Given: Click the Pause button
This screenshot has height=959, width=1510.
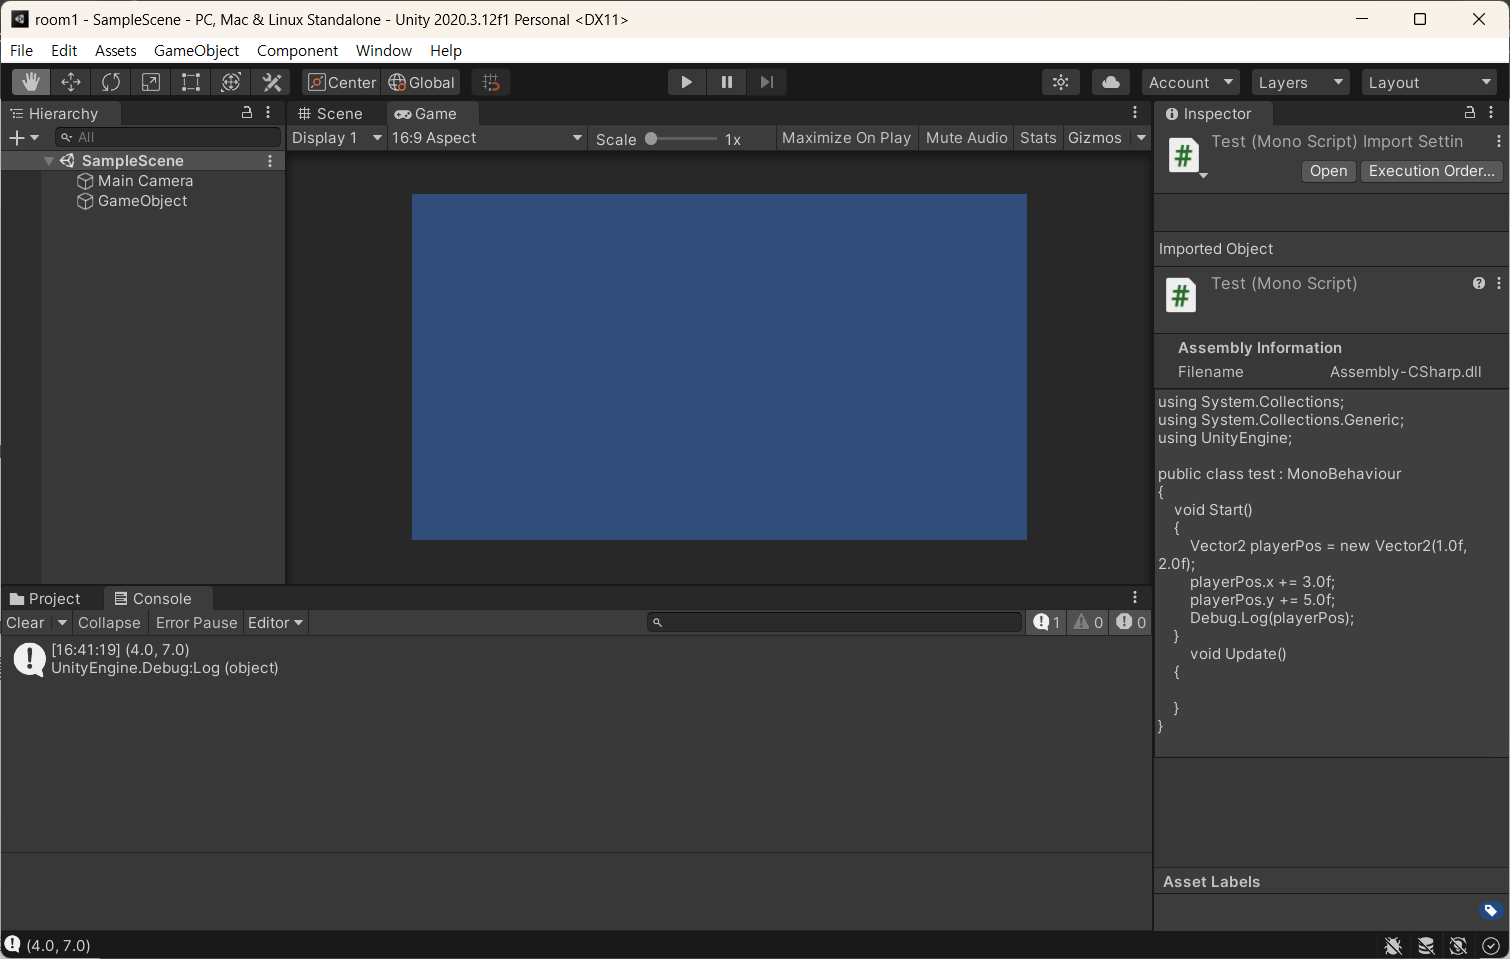Looking at the screenshot, I should pos(727,82).
